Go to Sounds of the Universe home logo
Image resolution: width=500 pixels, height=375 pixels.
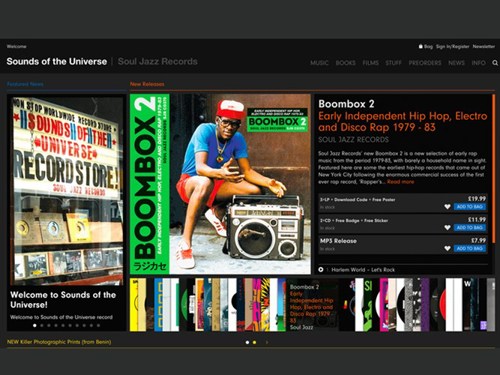click(57, 62)
